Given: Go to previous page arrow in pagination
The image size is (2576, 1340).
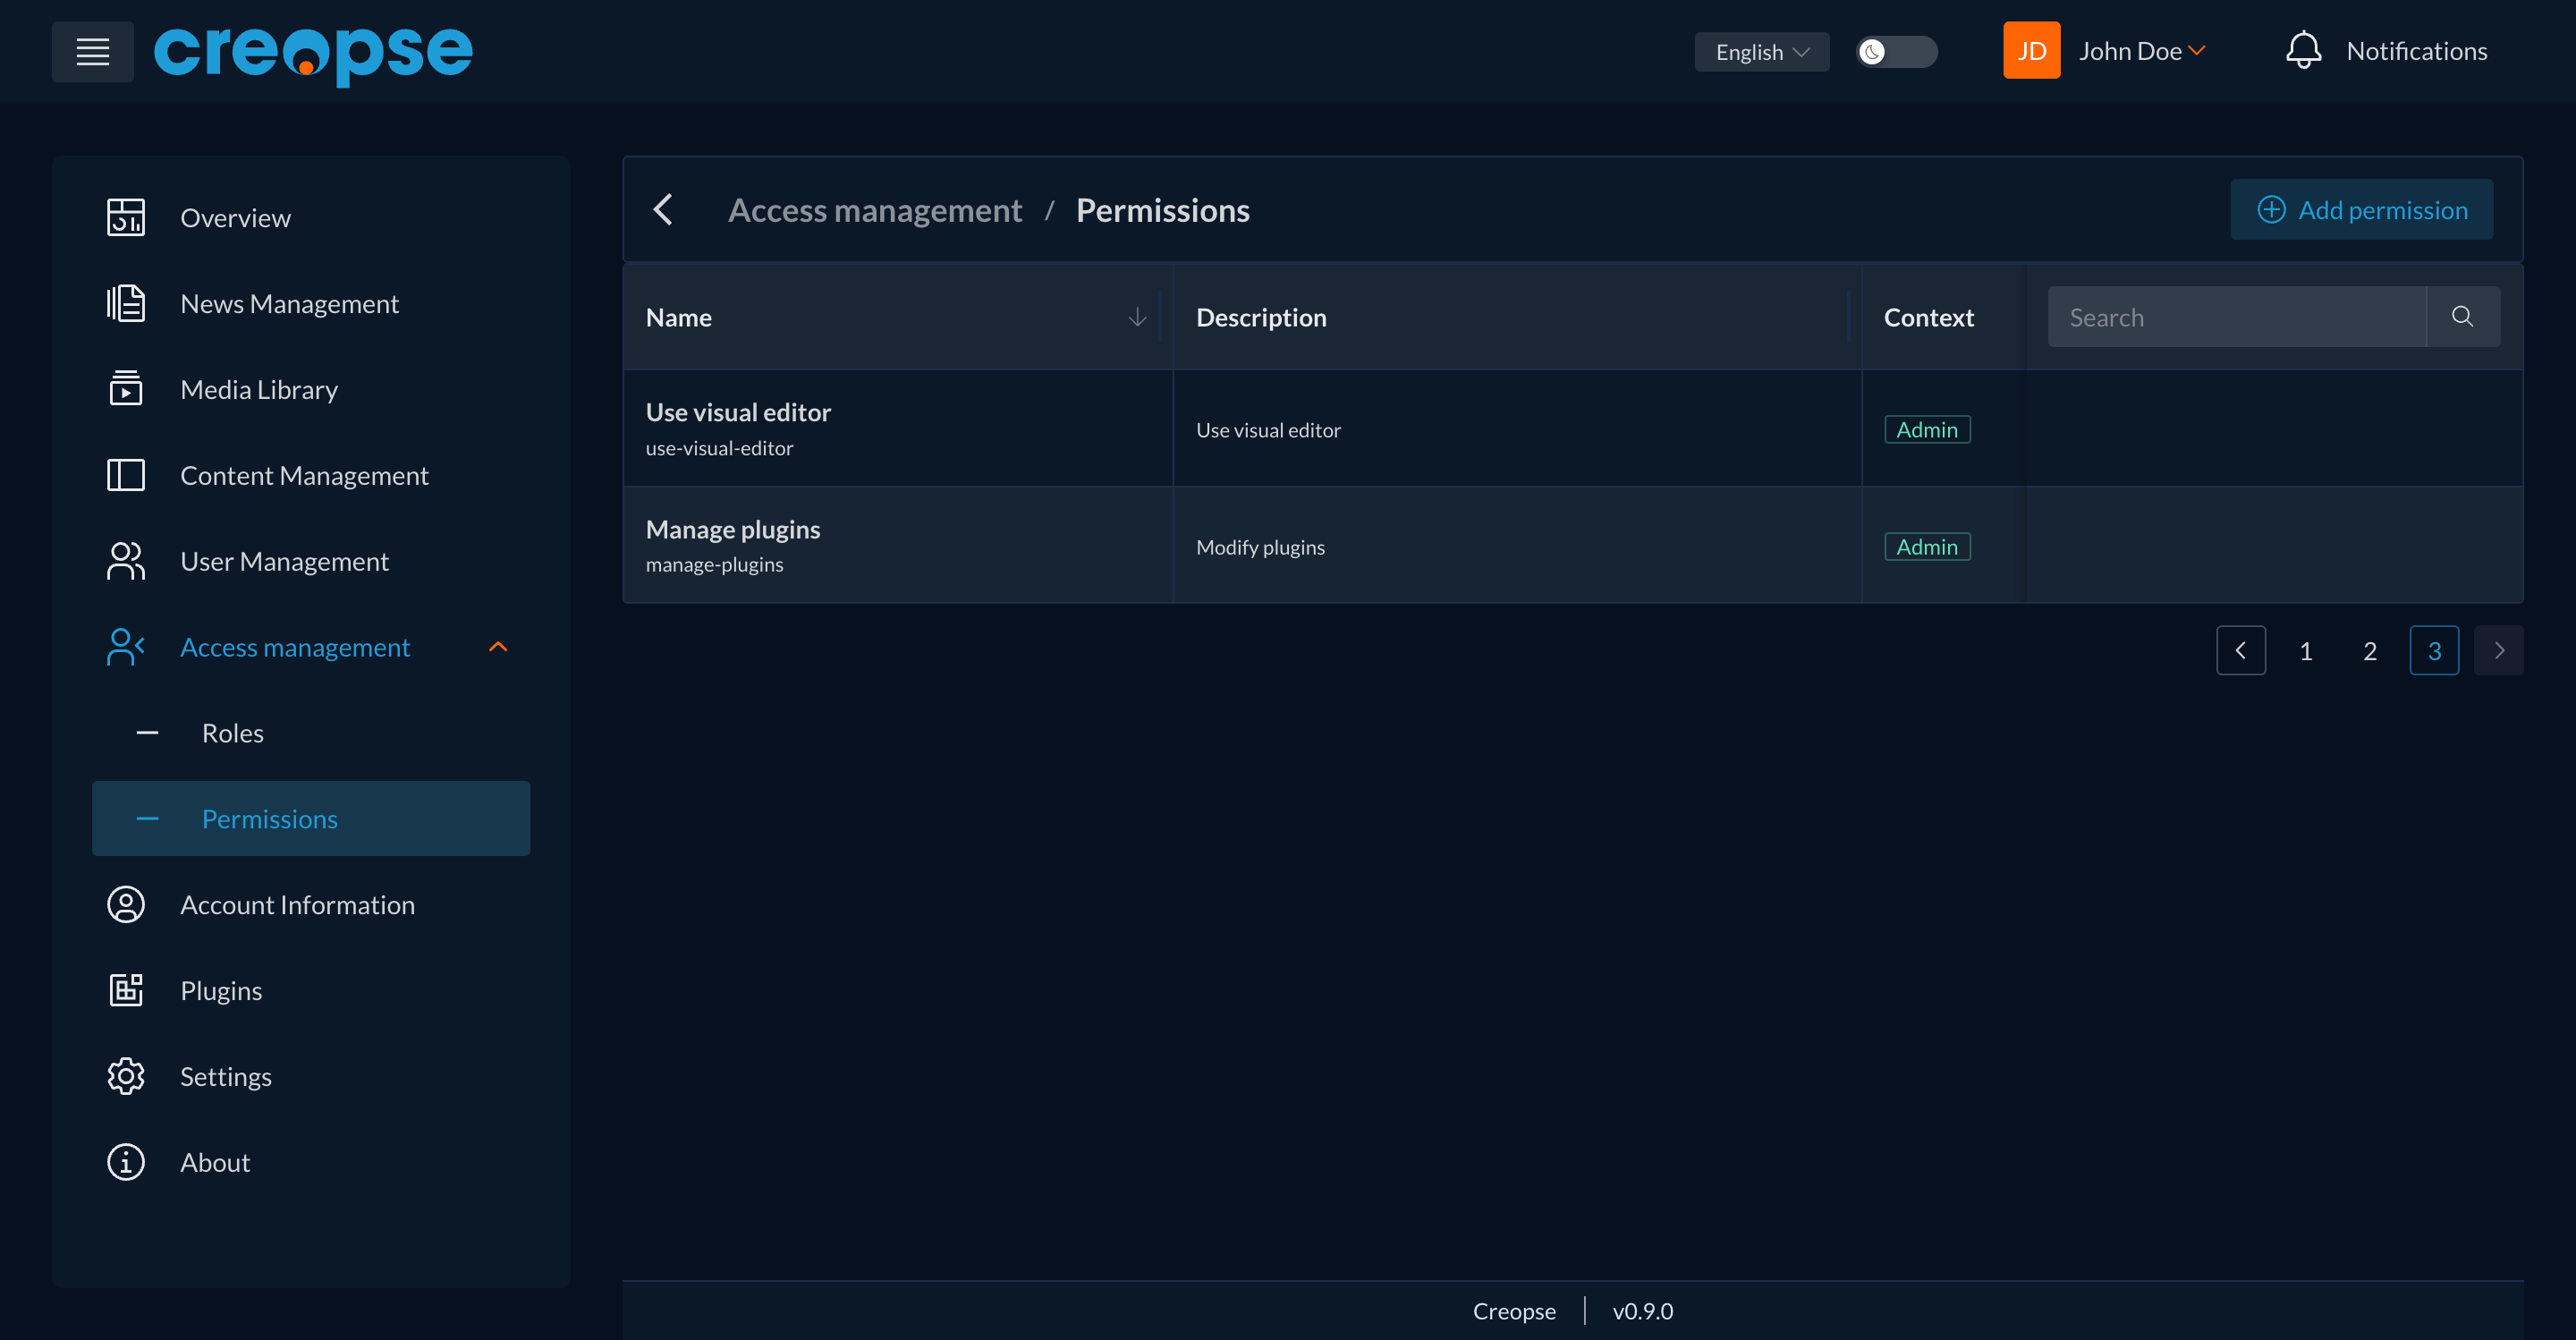Looking at the screenshot, I should coord(2240,650).
